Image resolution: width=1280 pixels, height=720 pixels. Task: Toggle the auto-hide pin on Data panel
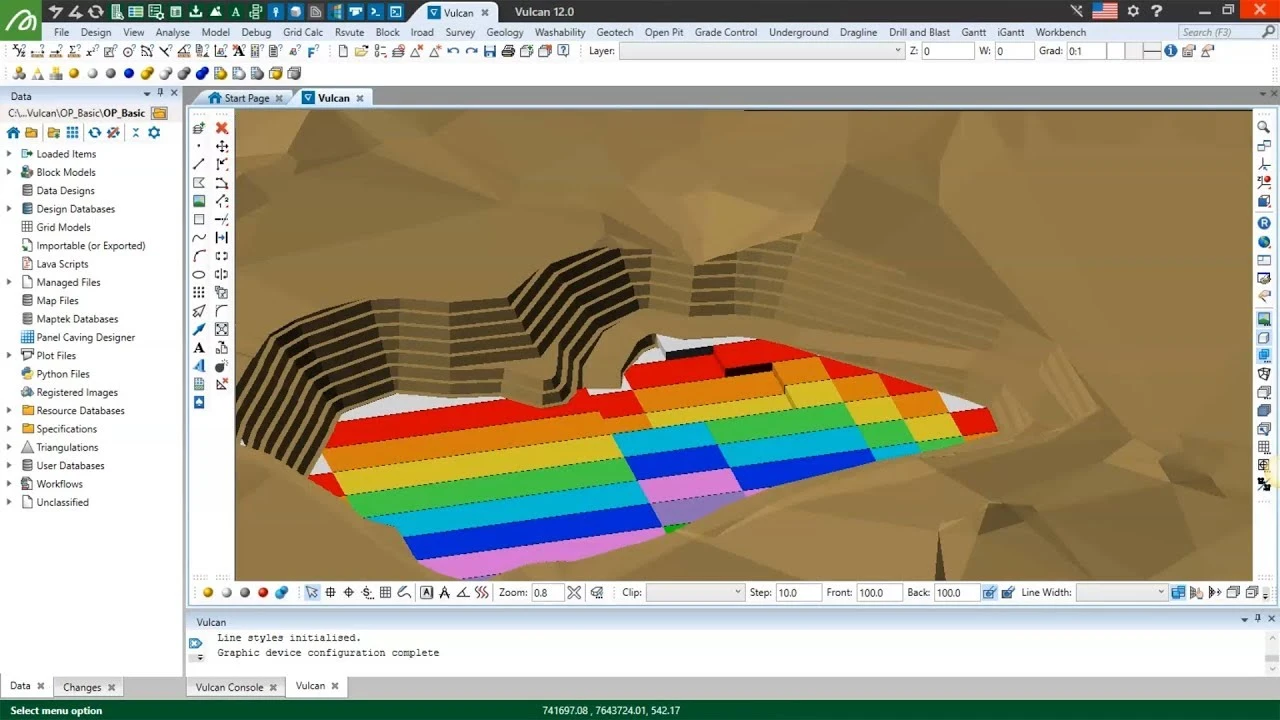160,93
